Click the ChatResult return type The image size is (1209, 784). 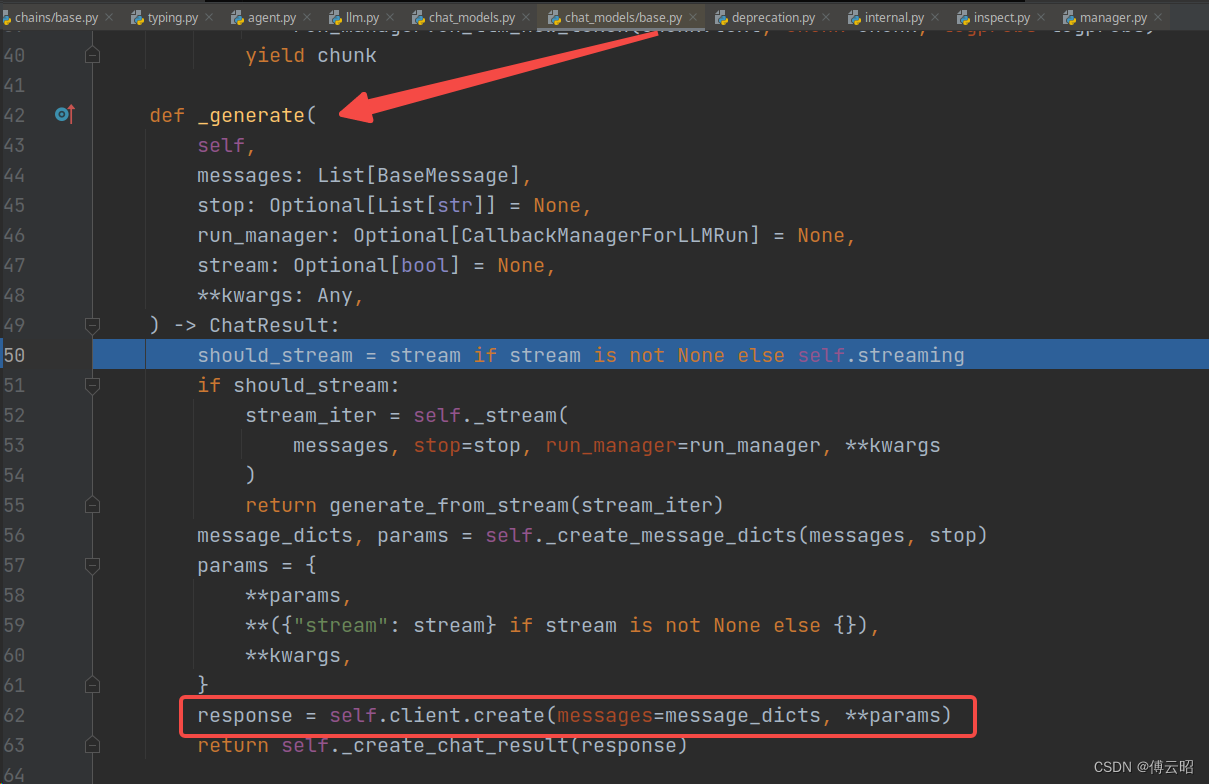coord(269,325)
